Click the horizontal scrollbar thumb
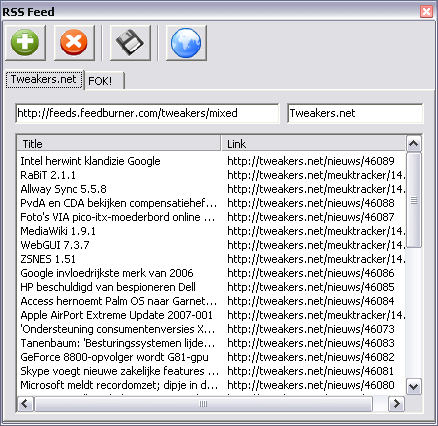This screenshot has height=426, width=438. [x=203, y=404]
